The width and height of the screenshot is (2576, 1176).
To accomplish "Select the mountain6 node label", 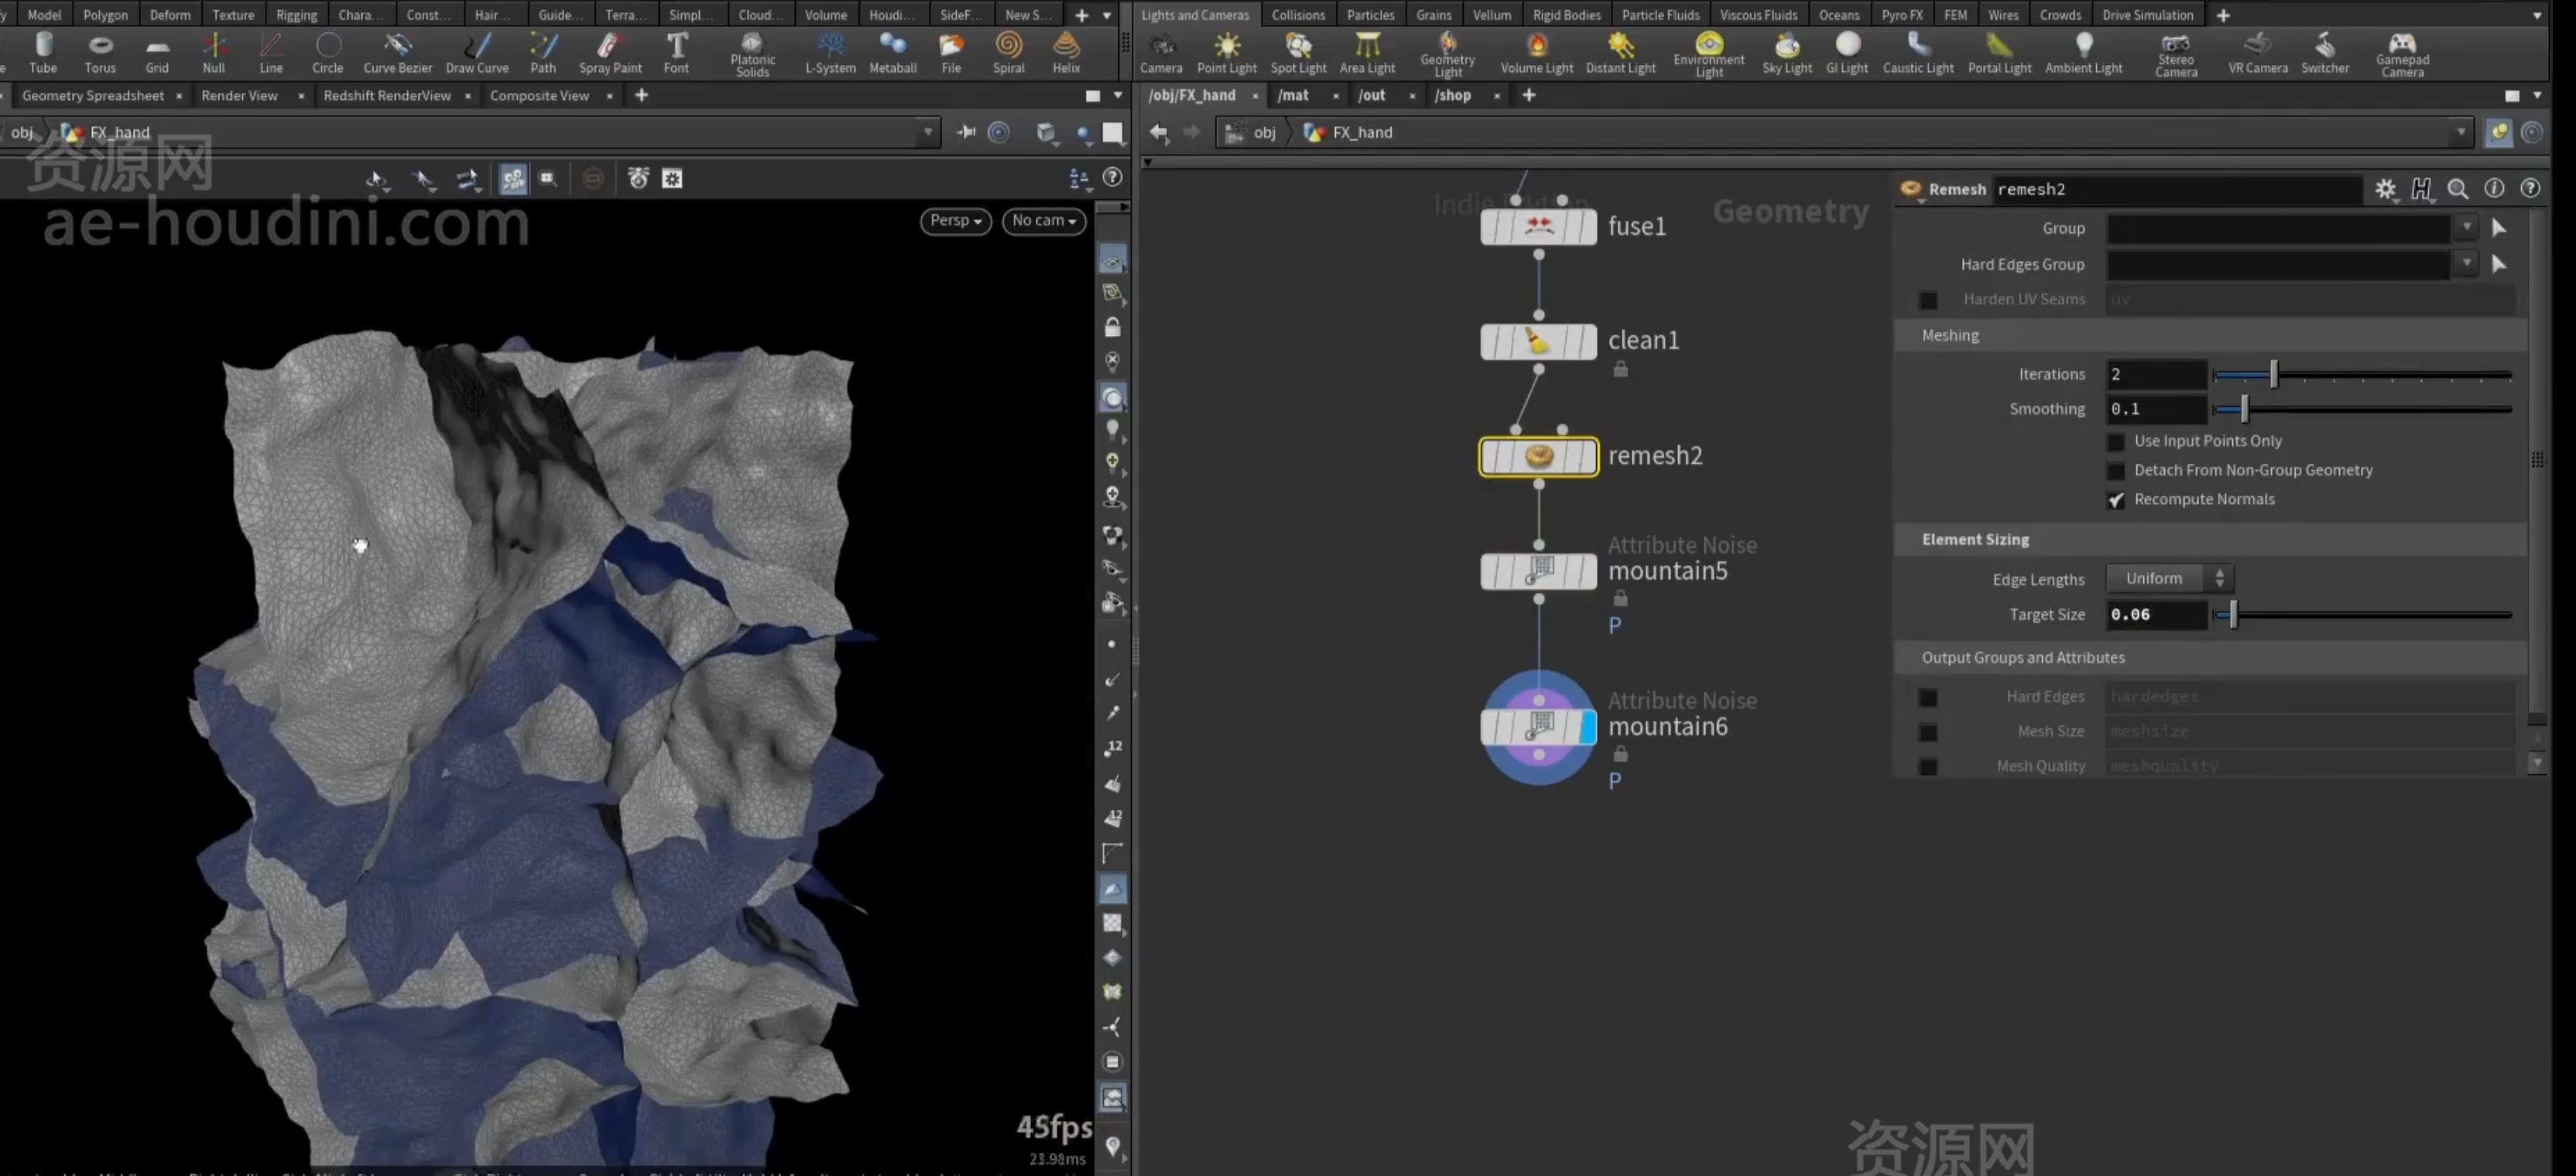I will click(1667, 727).
